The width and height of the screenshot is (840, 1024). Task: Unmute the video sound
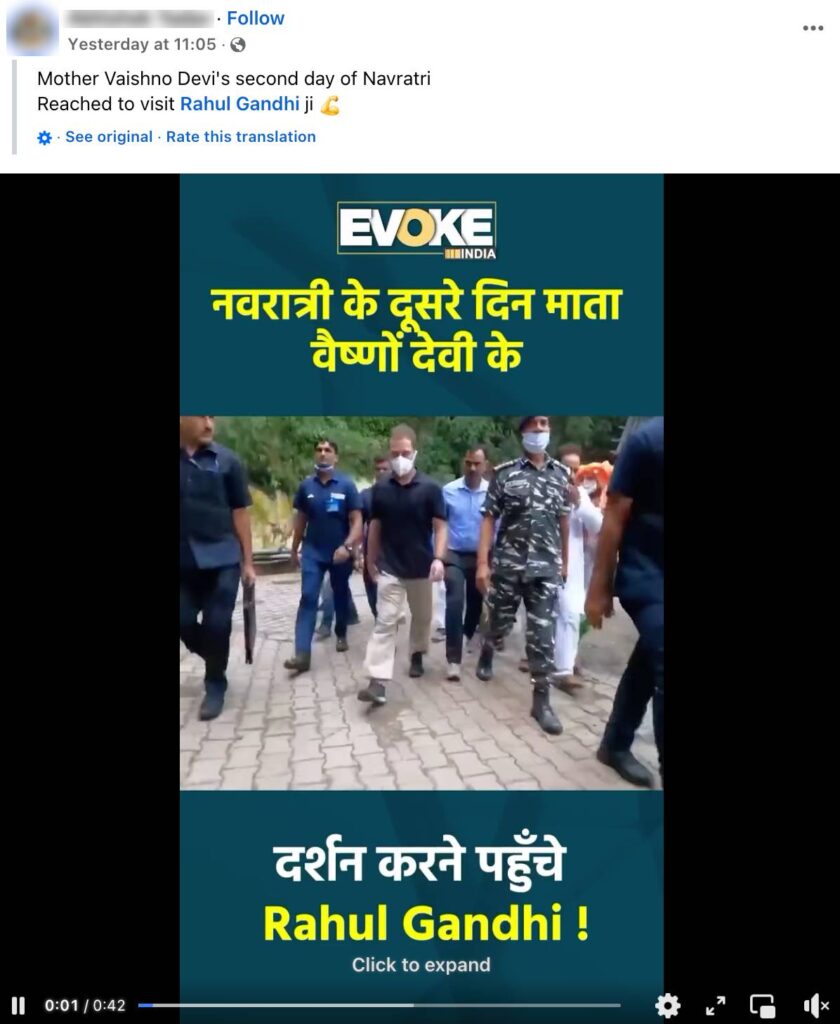[x=816, y=1005]
